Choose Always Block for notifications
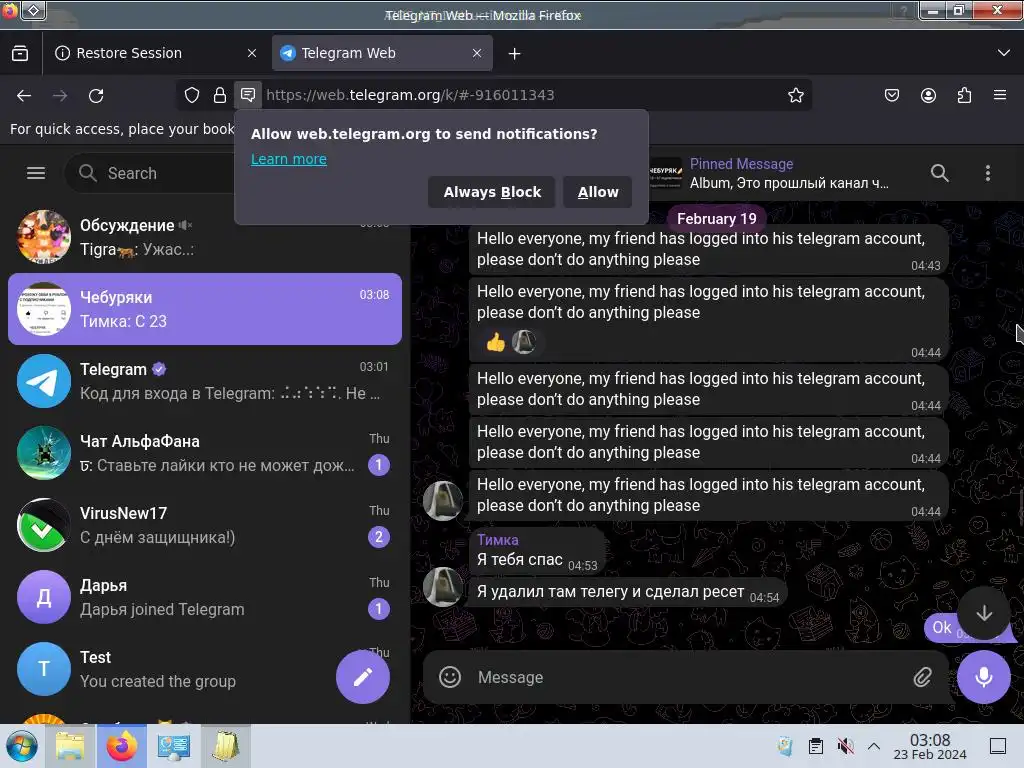This screenshot has height=768, width=1024. pyautogui.click(x=492, y=192)
